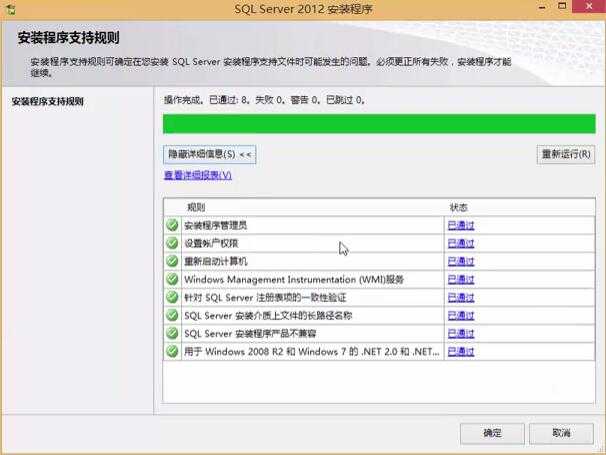
Task: Select the 设置帐户权限 rule text
Action: coord(211,244)
